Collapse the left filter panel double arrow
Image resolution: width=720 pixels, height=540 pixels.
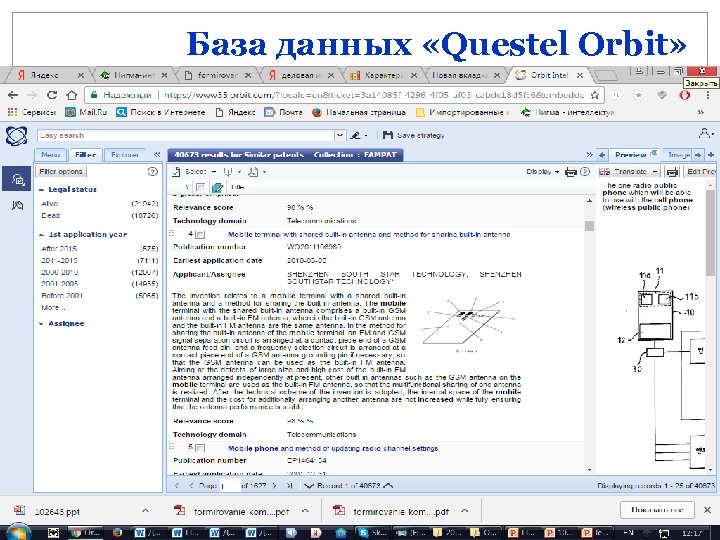157,155
